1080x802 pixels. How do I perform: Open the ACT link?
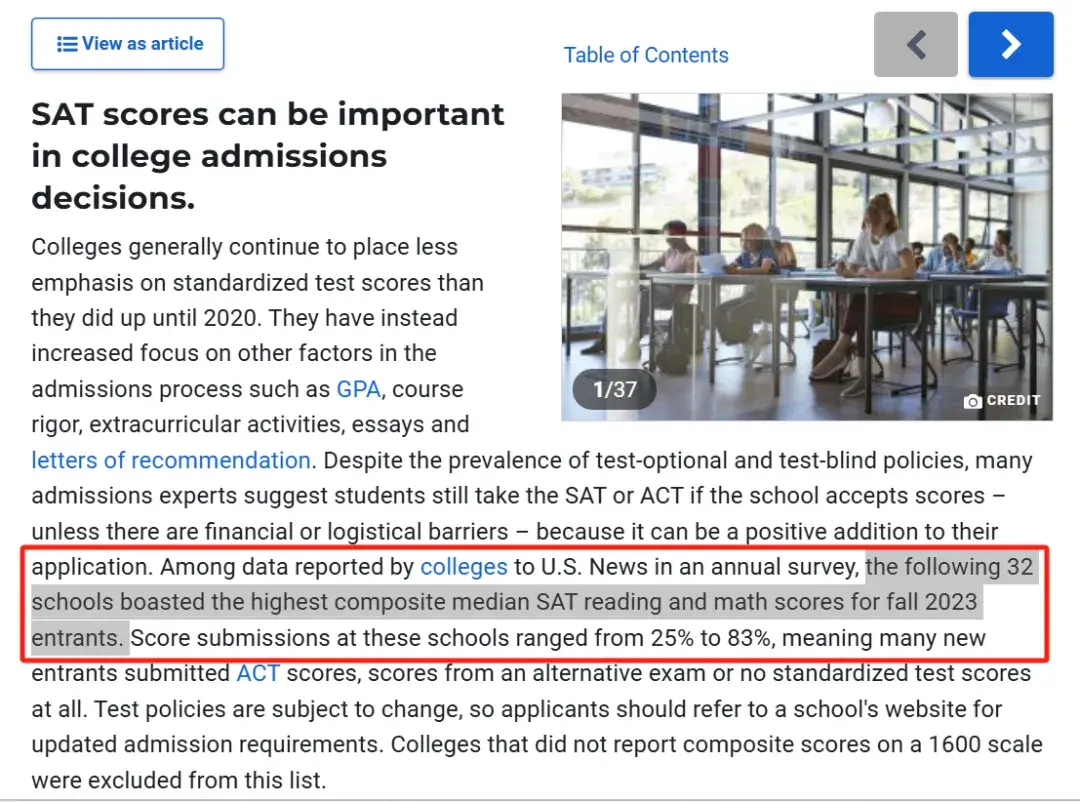(258, 672)
